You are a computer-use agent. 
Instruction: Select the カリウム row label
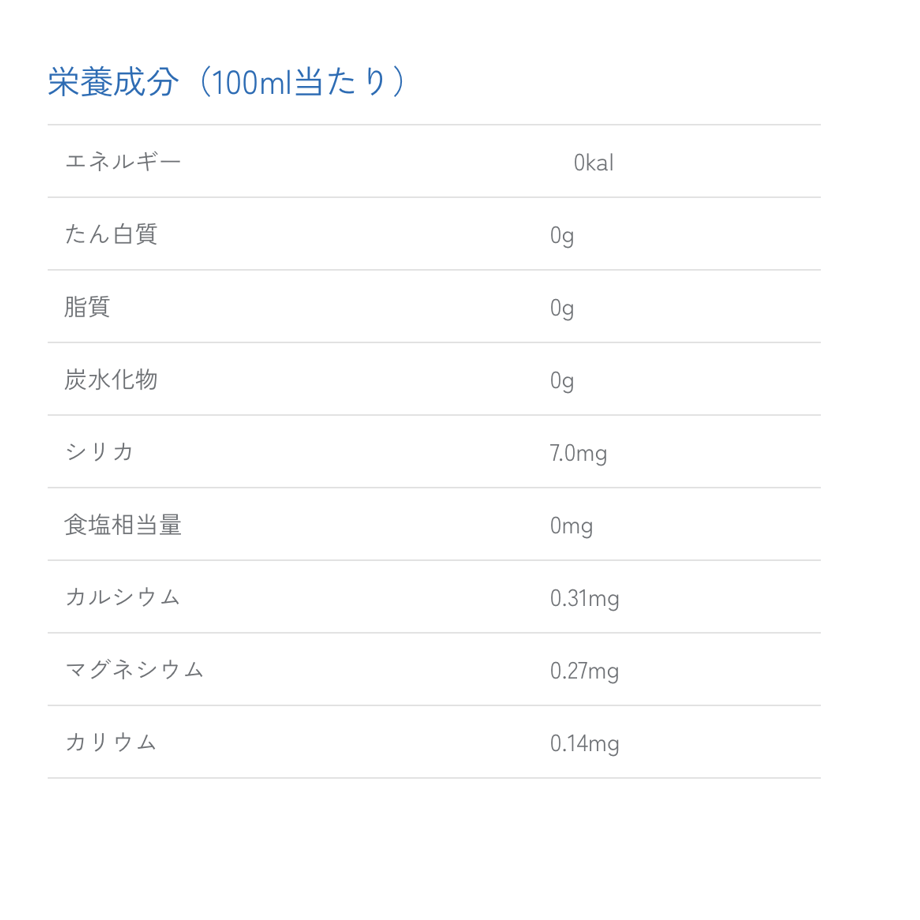point(111,742)
